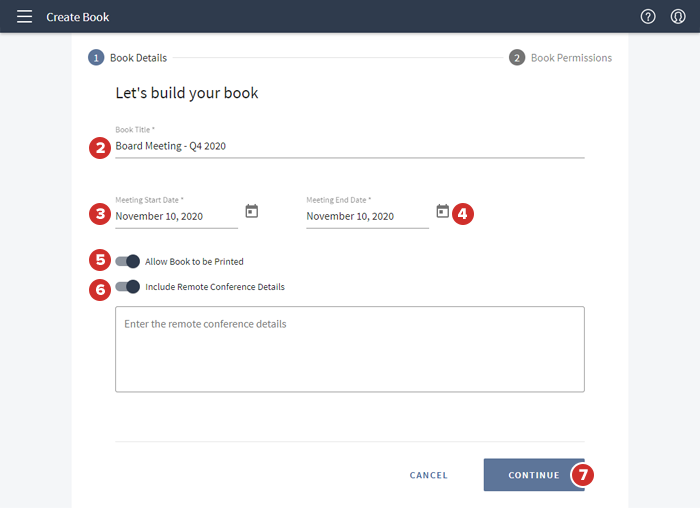Screen dimensions: 700x508
Task: Click the Meeting End Date field
Action: [366, 216]
